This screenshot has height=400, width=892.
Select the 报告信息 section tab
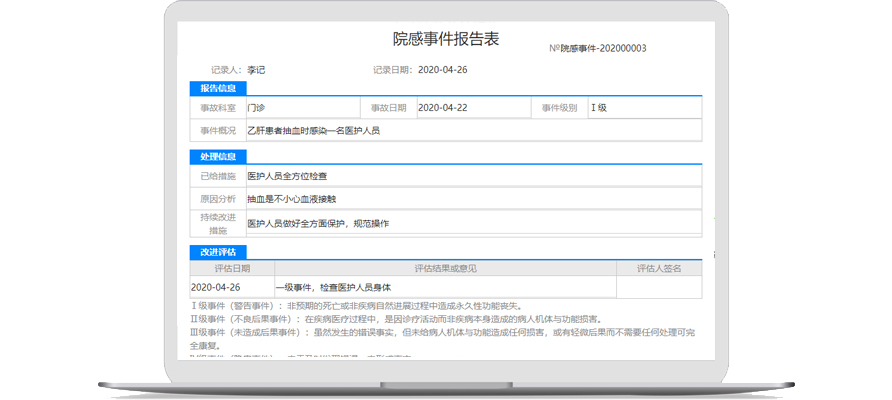tap(218, 89)
